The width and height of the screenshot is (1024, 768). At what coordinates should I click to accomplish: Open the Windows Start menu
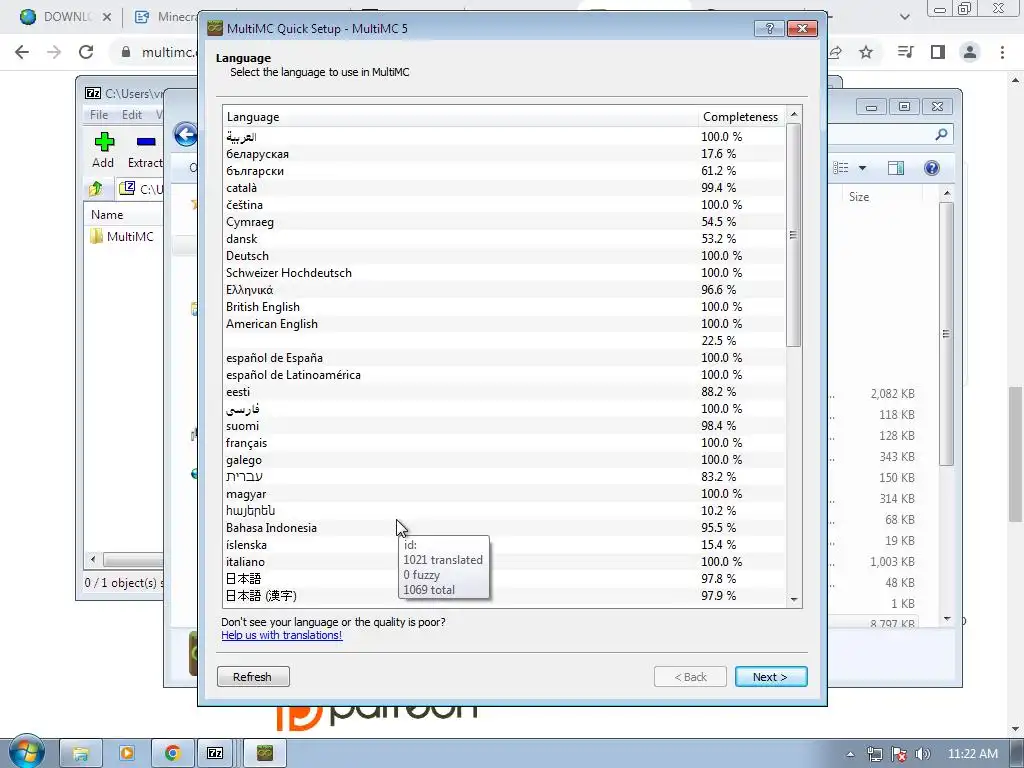click(x=26, y=751)
